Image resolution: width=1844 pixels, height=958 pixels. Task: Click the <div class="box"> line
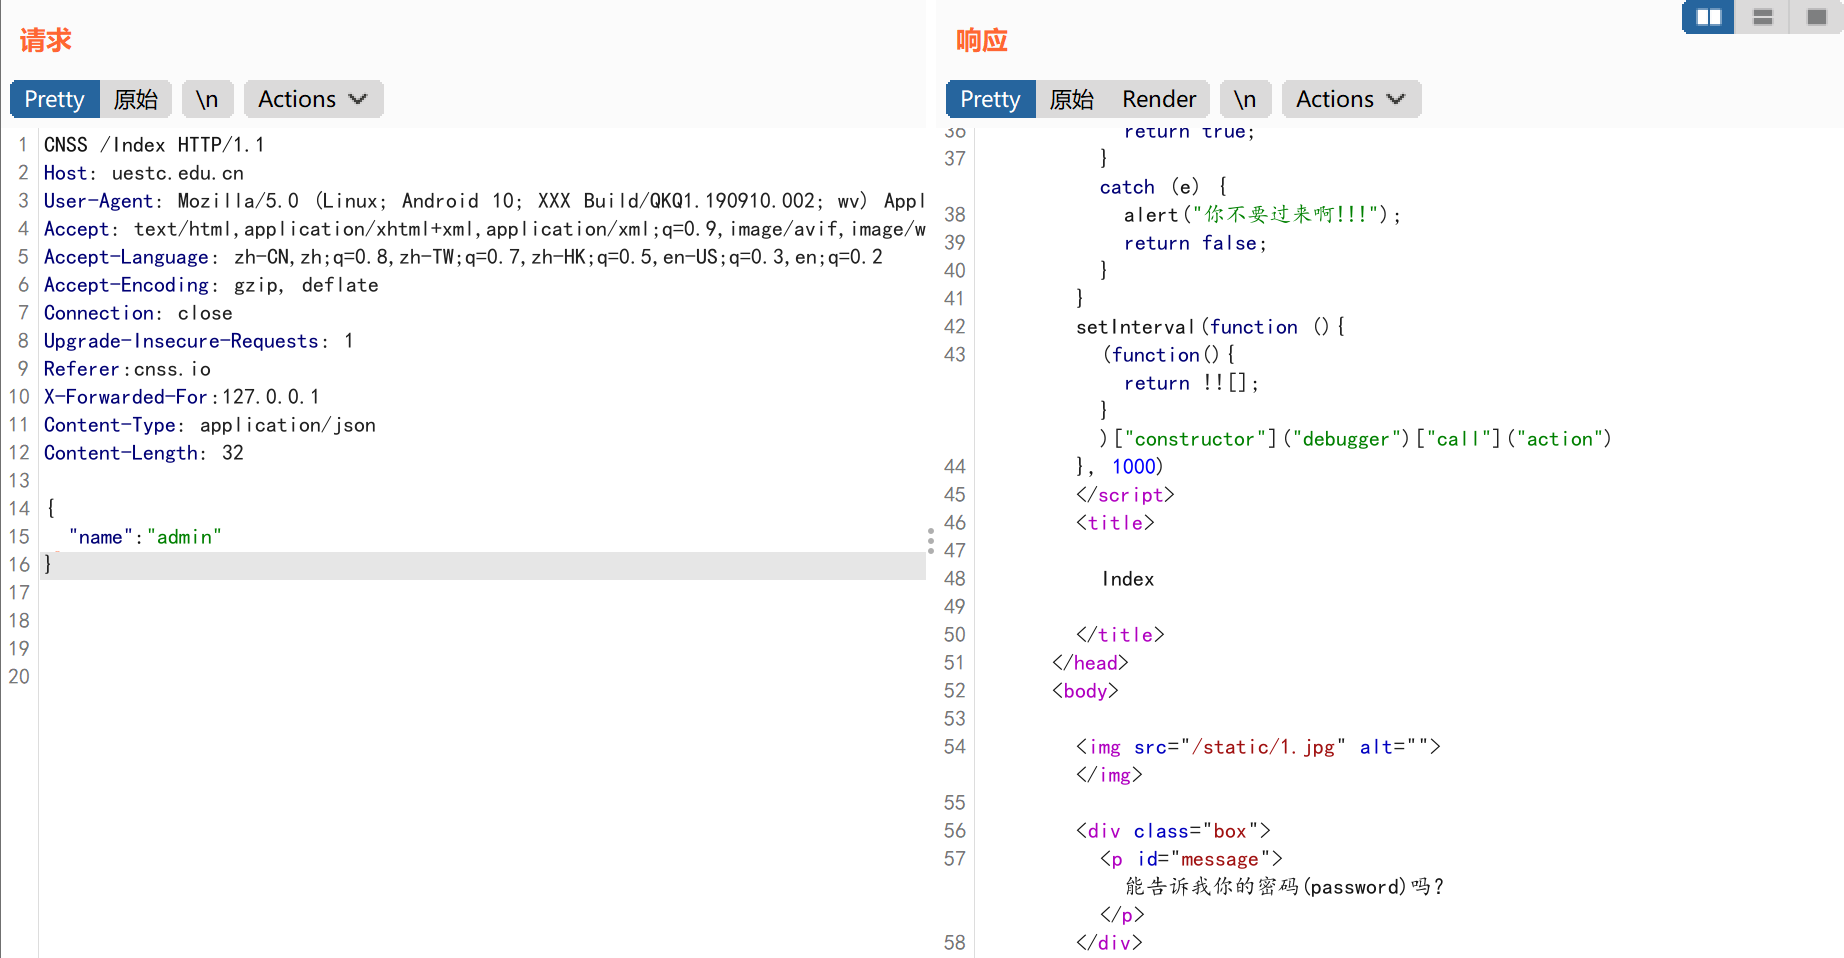pyautogui.click(x=1173, y=831)
